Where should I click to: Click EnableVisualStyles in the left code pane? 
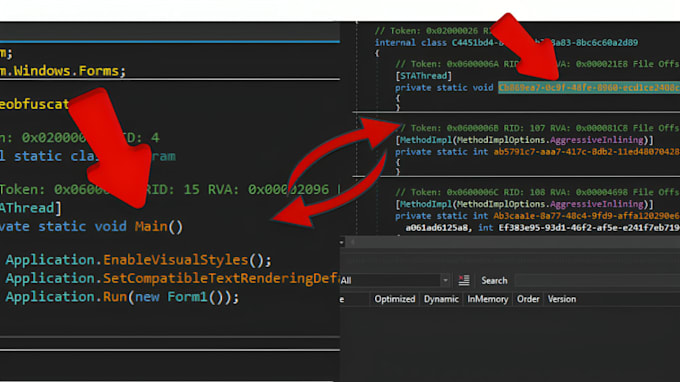[x=175, y=260]
